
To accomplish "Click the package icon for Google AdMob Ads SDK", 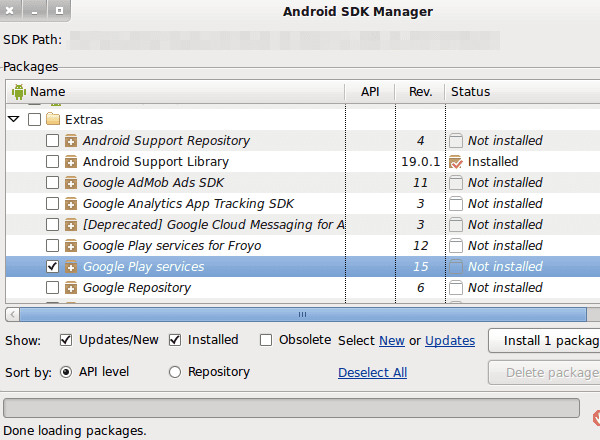I will click(x=71, y=183).
